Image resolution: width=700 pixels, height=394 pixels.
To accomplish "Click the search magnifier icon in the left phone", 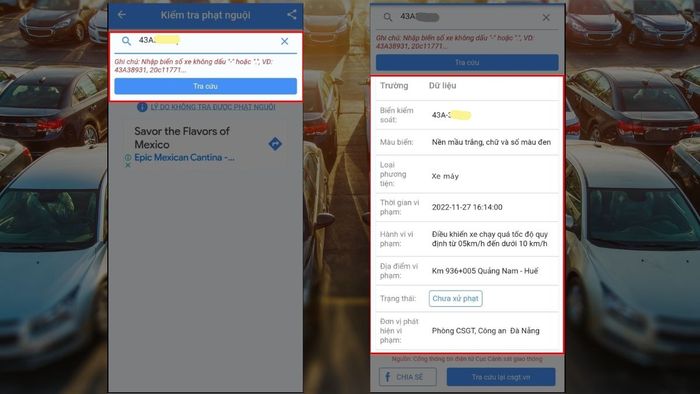I will click(x=126, y=41).
